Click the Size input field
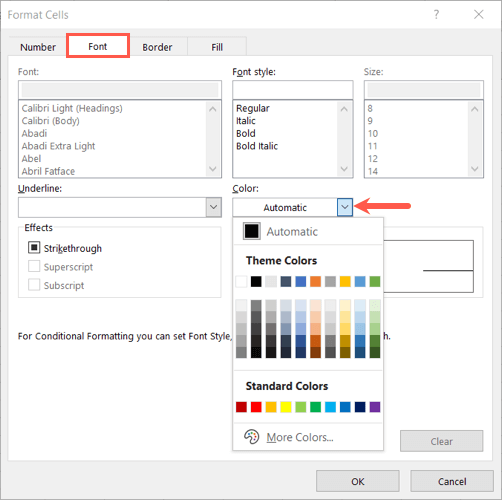The image size is (502, 500). pos(424,90)
